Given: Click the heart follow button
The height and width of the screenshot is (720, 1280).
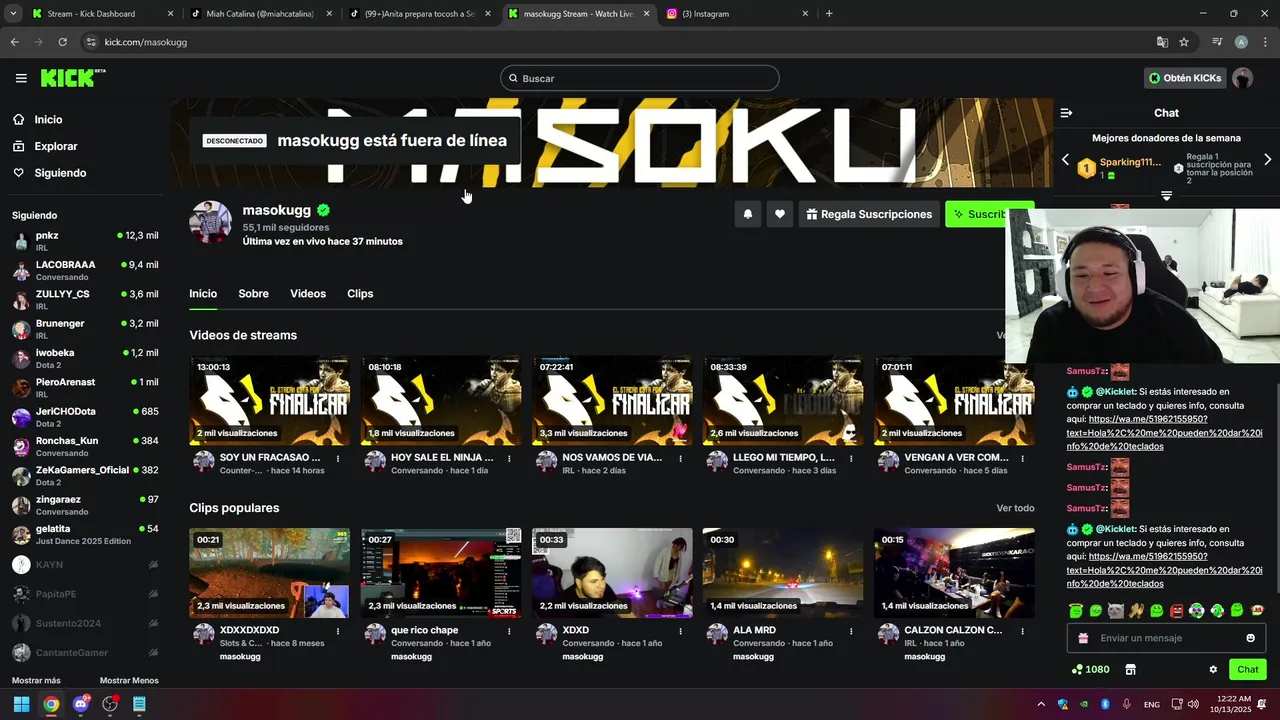Looking at the screenshot, I should [x=780, y=214].
